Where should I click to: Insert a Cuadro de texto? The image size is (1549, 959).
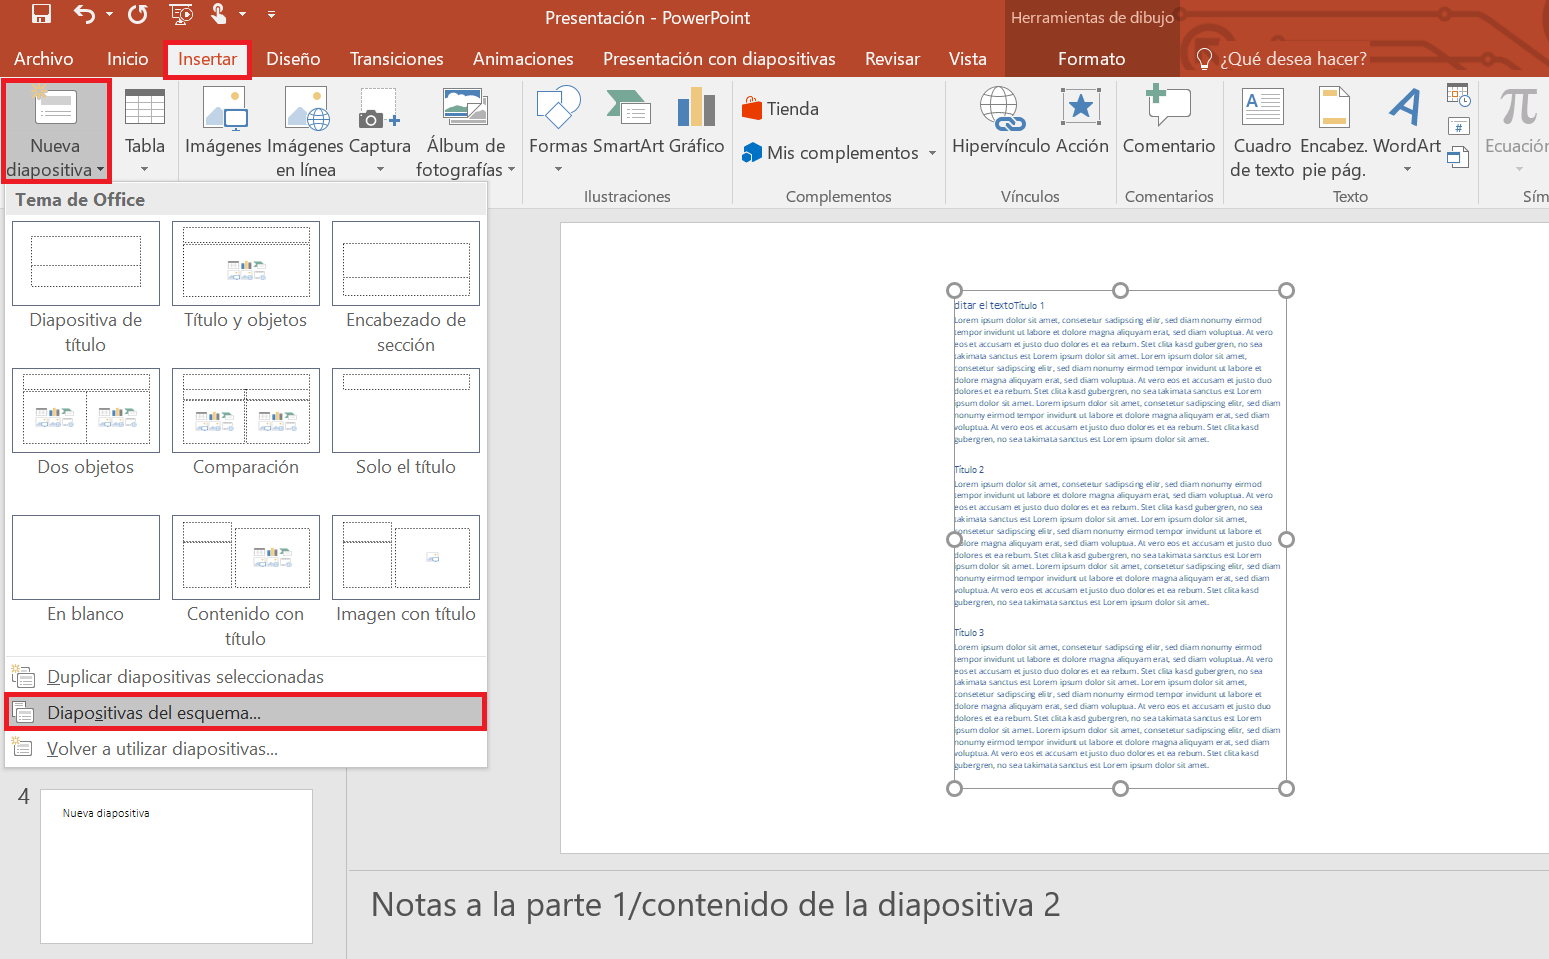point(1262,131)
